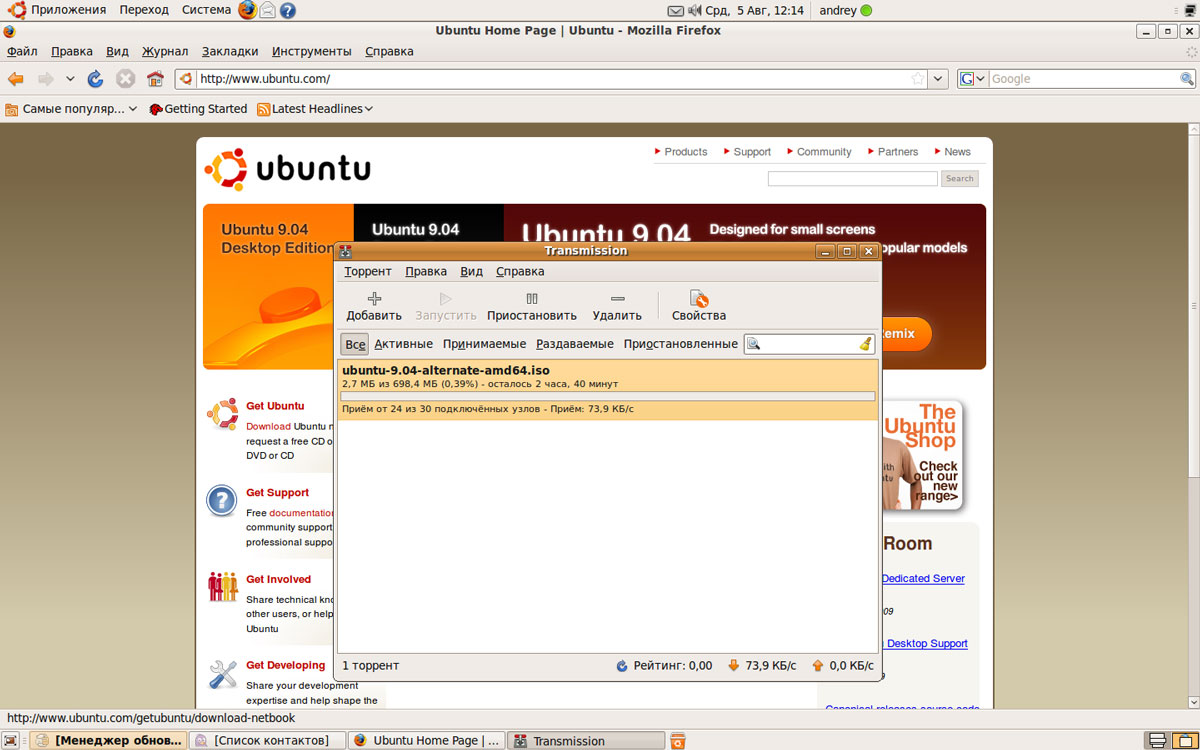The height and width of the screenshot is (750, 1200).
Task: Open search engine selector dropdown
Action: (x=973, y=79)
